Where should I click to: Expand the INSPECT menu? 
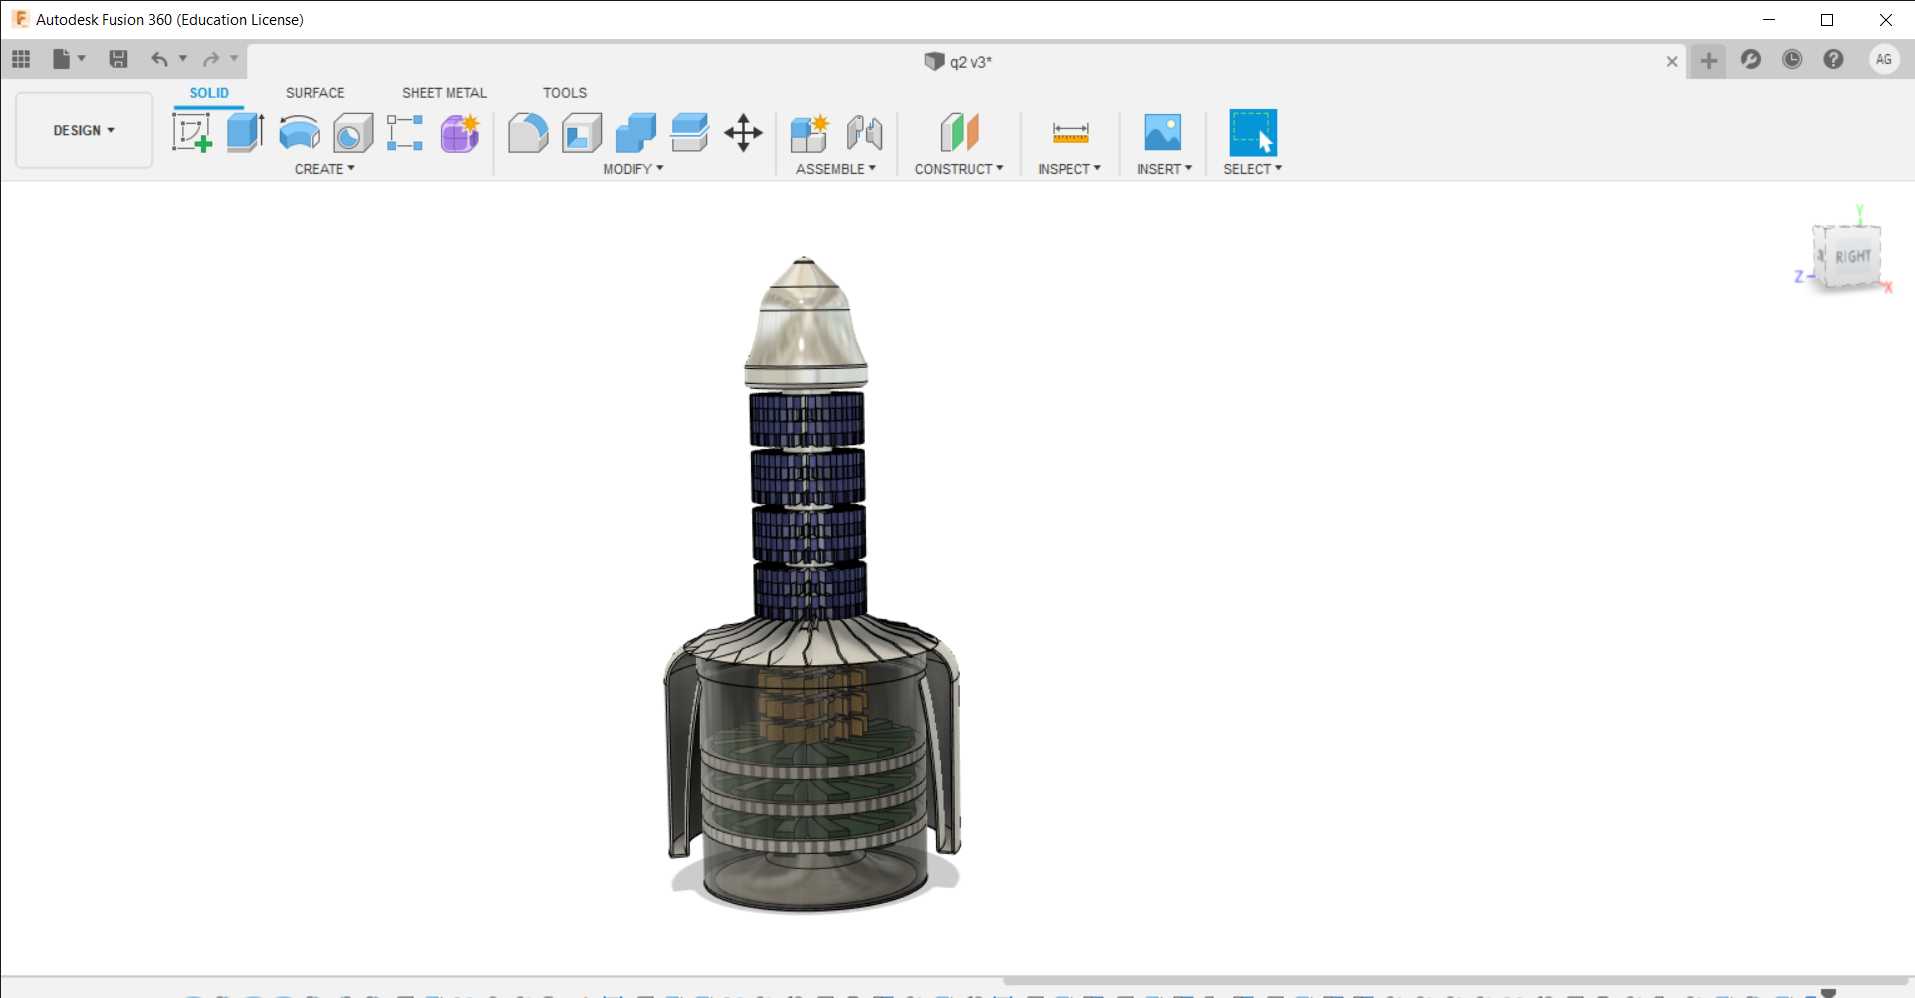point(1069,169)
